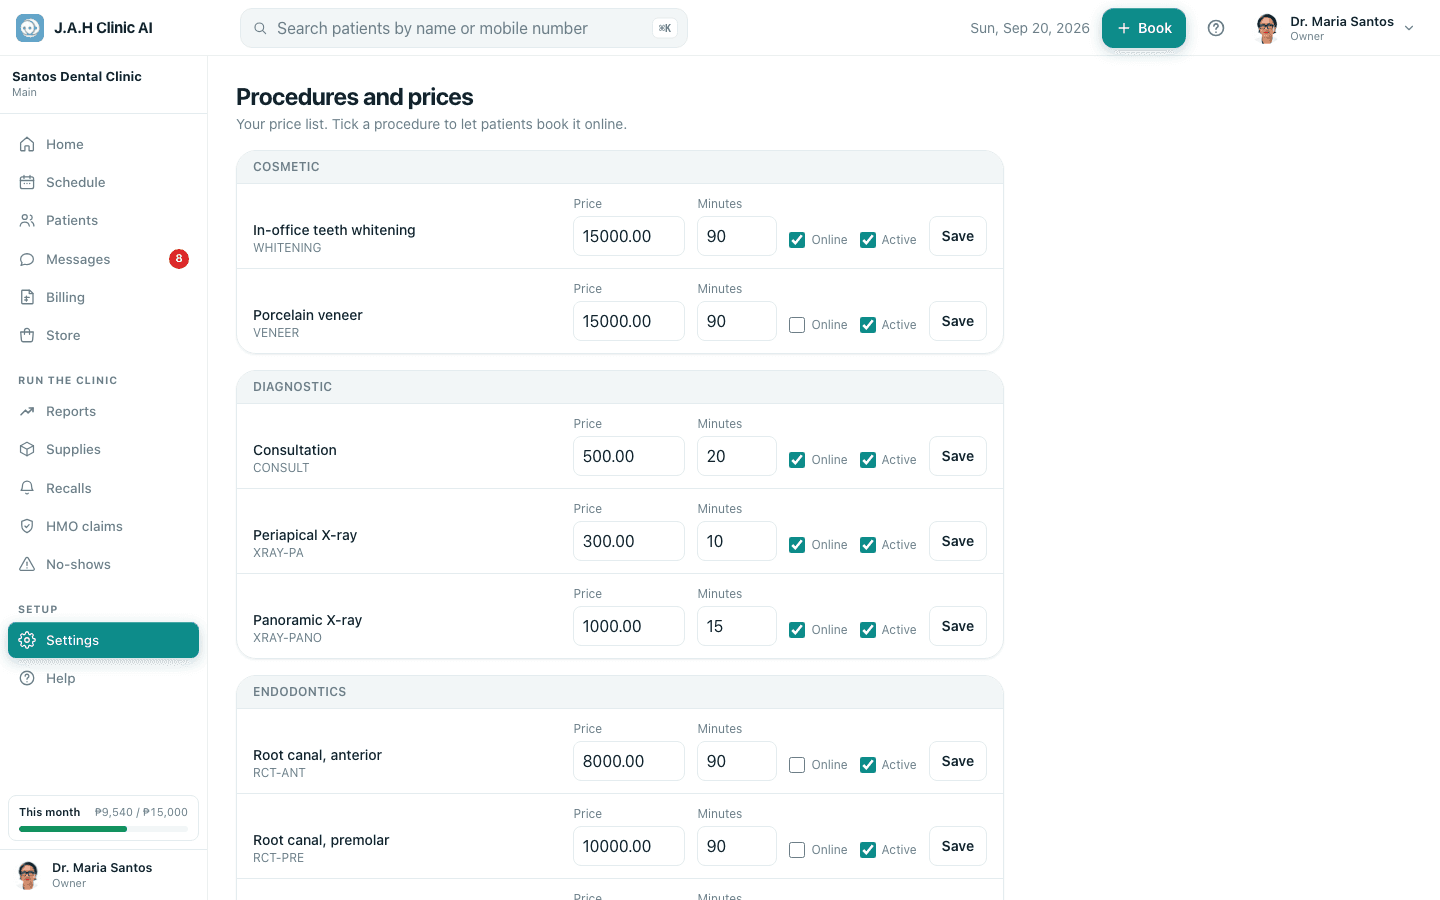Click the No-shows warning triangle icon
The height and width of the screenshot is (900, 1440).
(x=27, y=564)
